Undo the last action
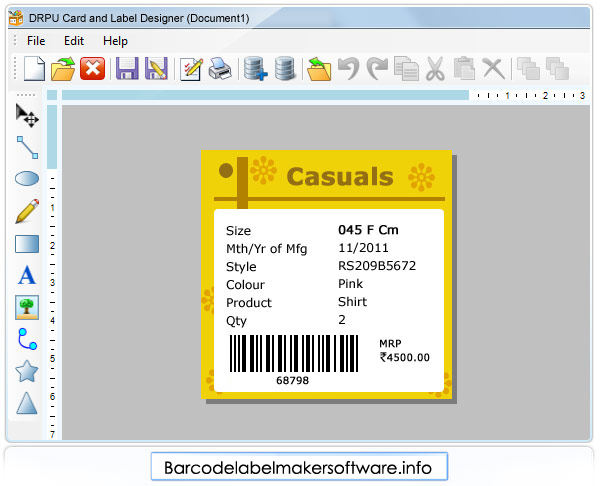 349,69
